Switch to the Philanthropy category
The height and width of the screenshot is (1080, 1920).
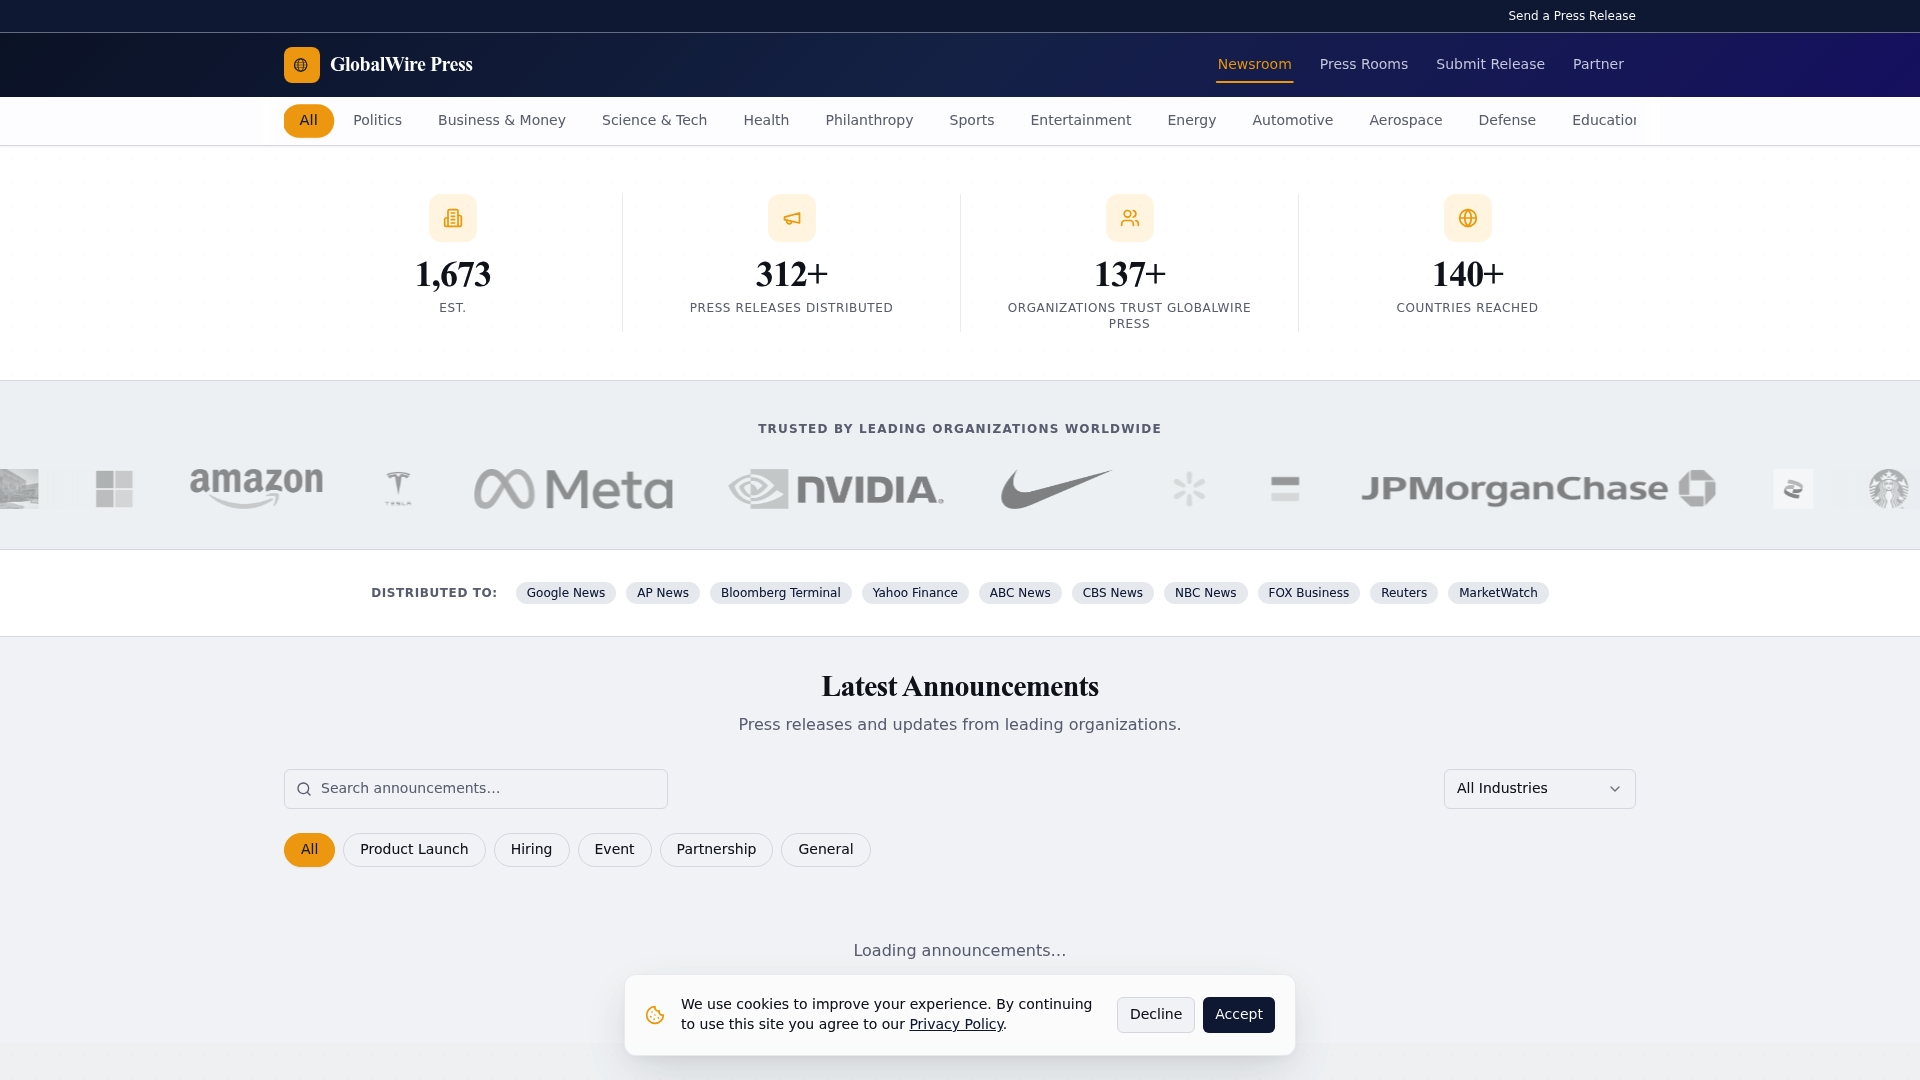pyautogui.click(x=869, y=121)
